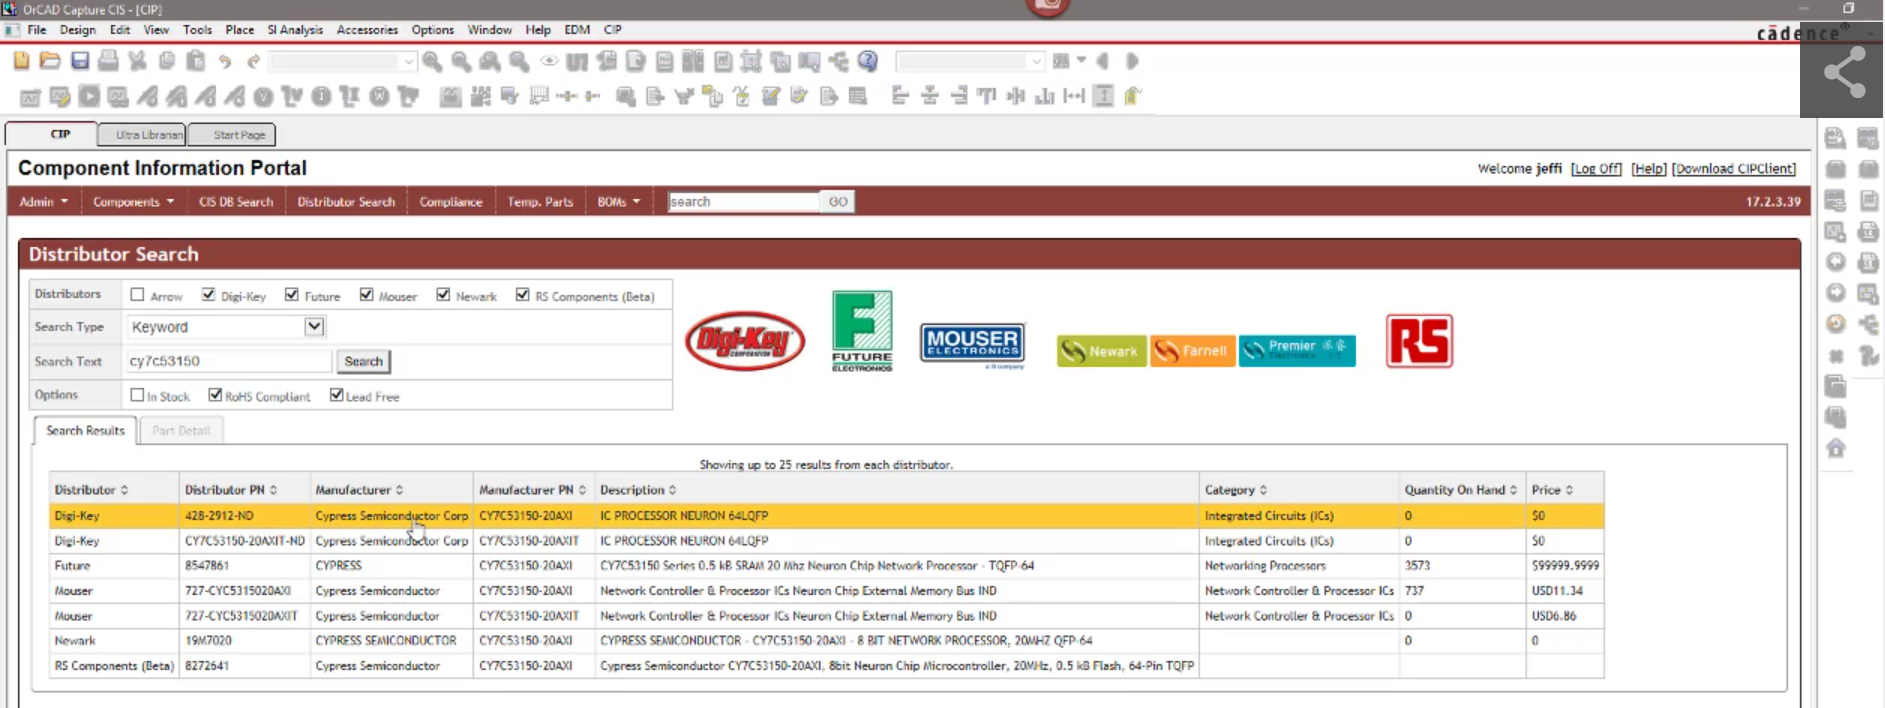Switch to the Ultra Librarian tab
This screenshot has width=1885, height=708.
coord(142,134)
